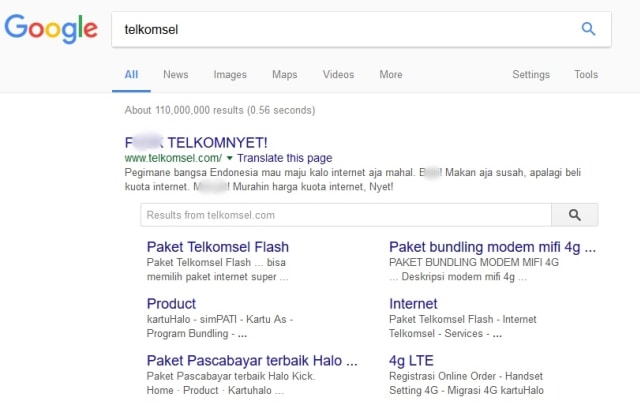Open the 4g LTE sitelink
This screenshot has width=640, height=416.
point(411,360)
